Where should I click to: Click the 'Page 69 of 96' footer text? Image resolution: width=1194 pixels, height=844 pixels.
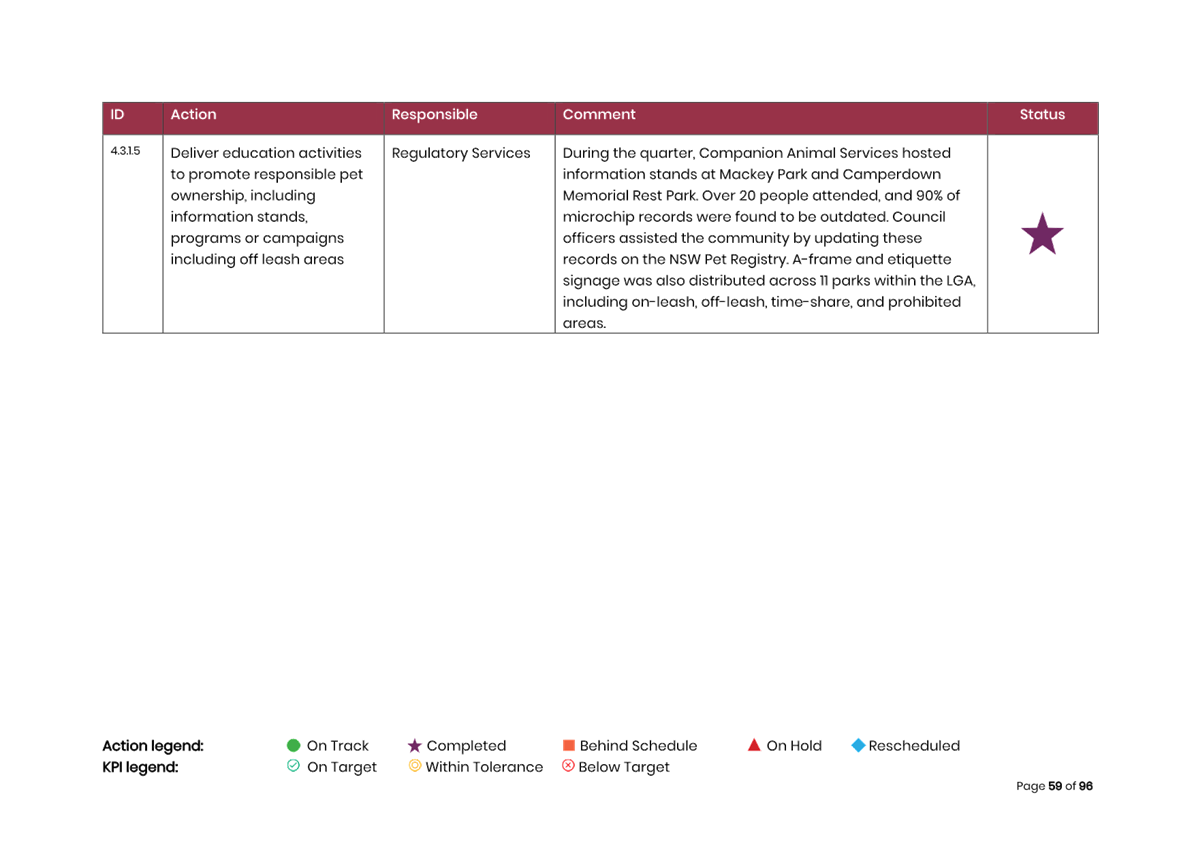pyautogui.click(x=1054, y=786)
